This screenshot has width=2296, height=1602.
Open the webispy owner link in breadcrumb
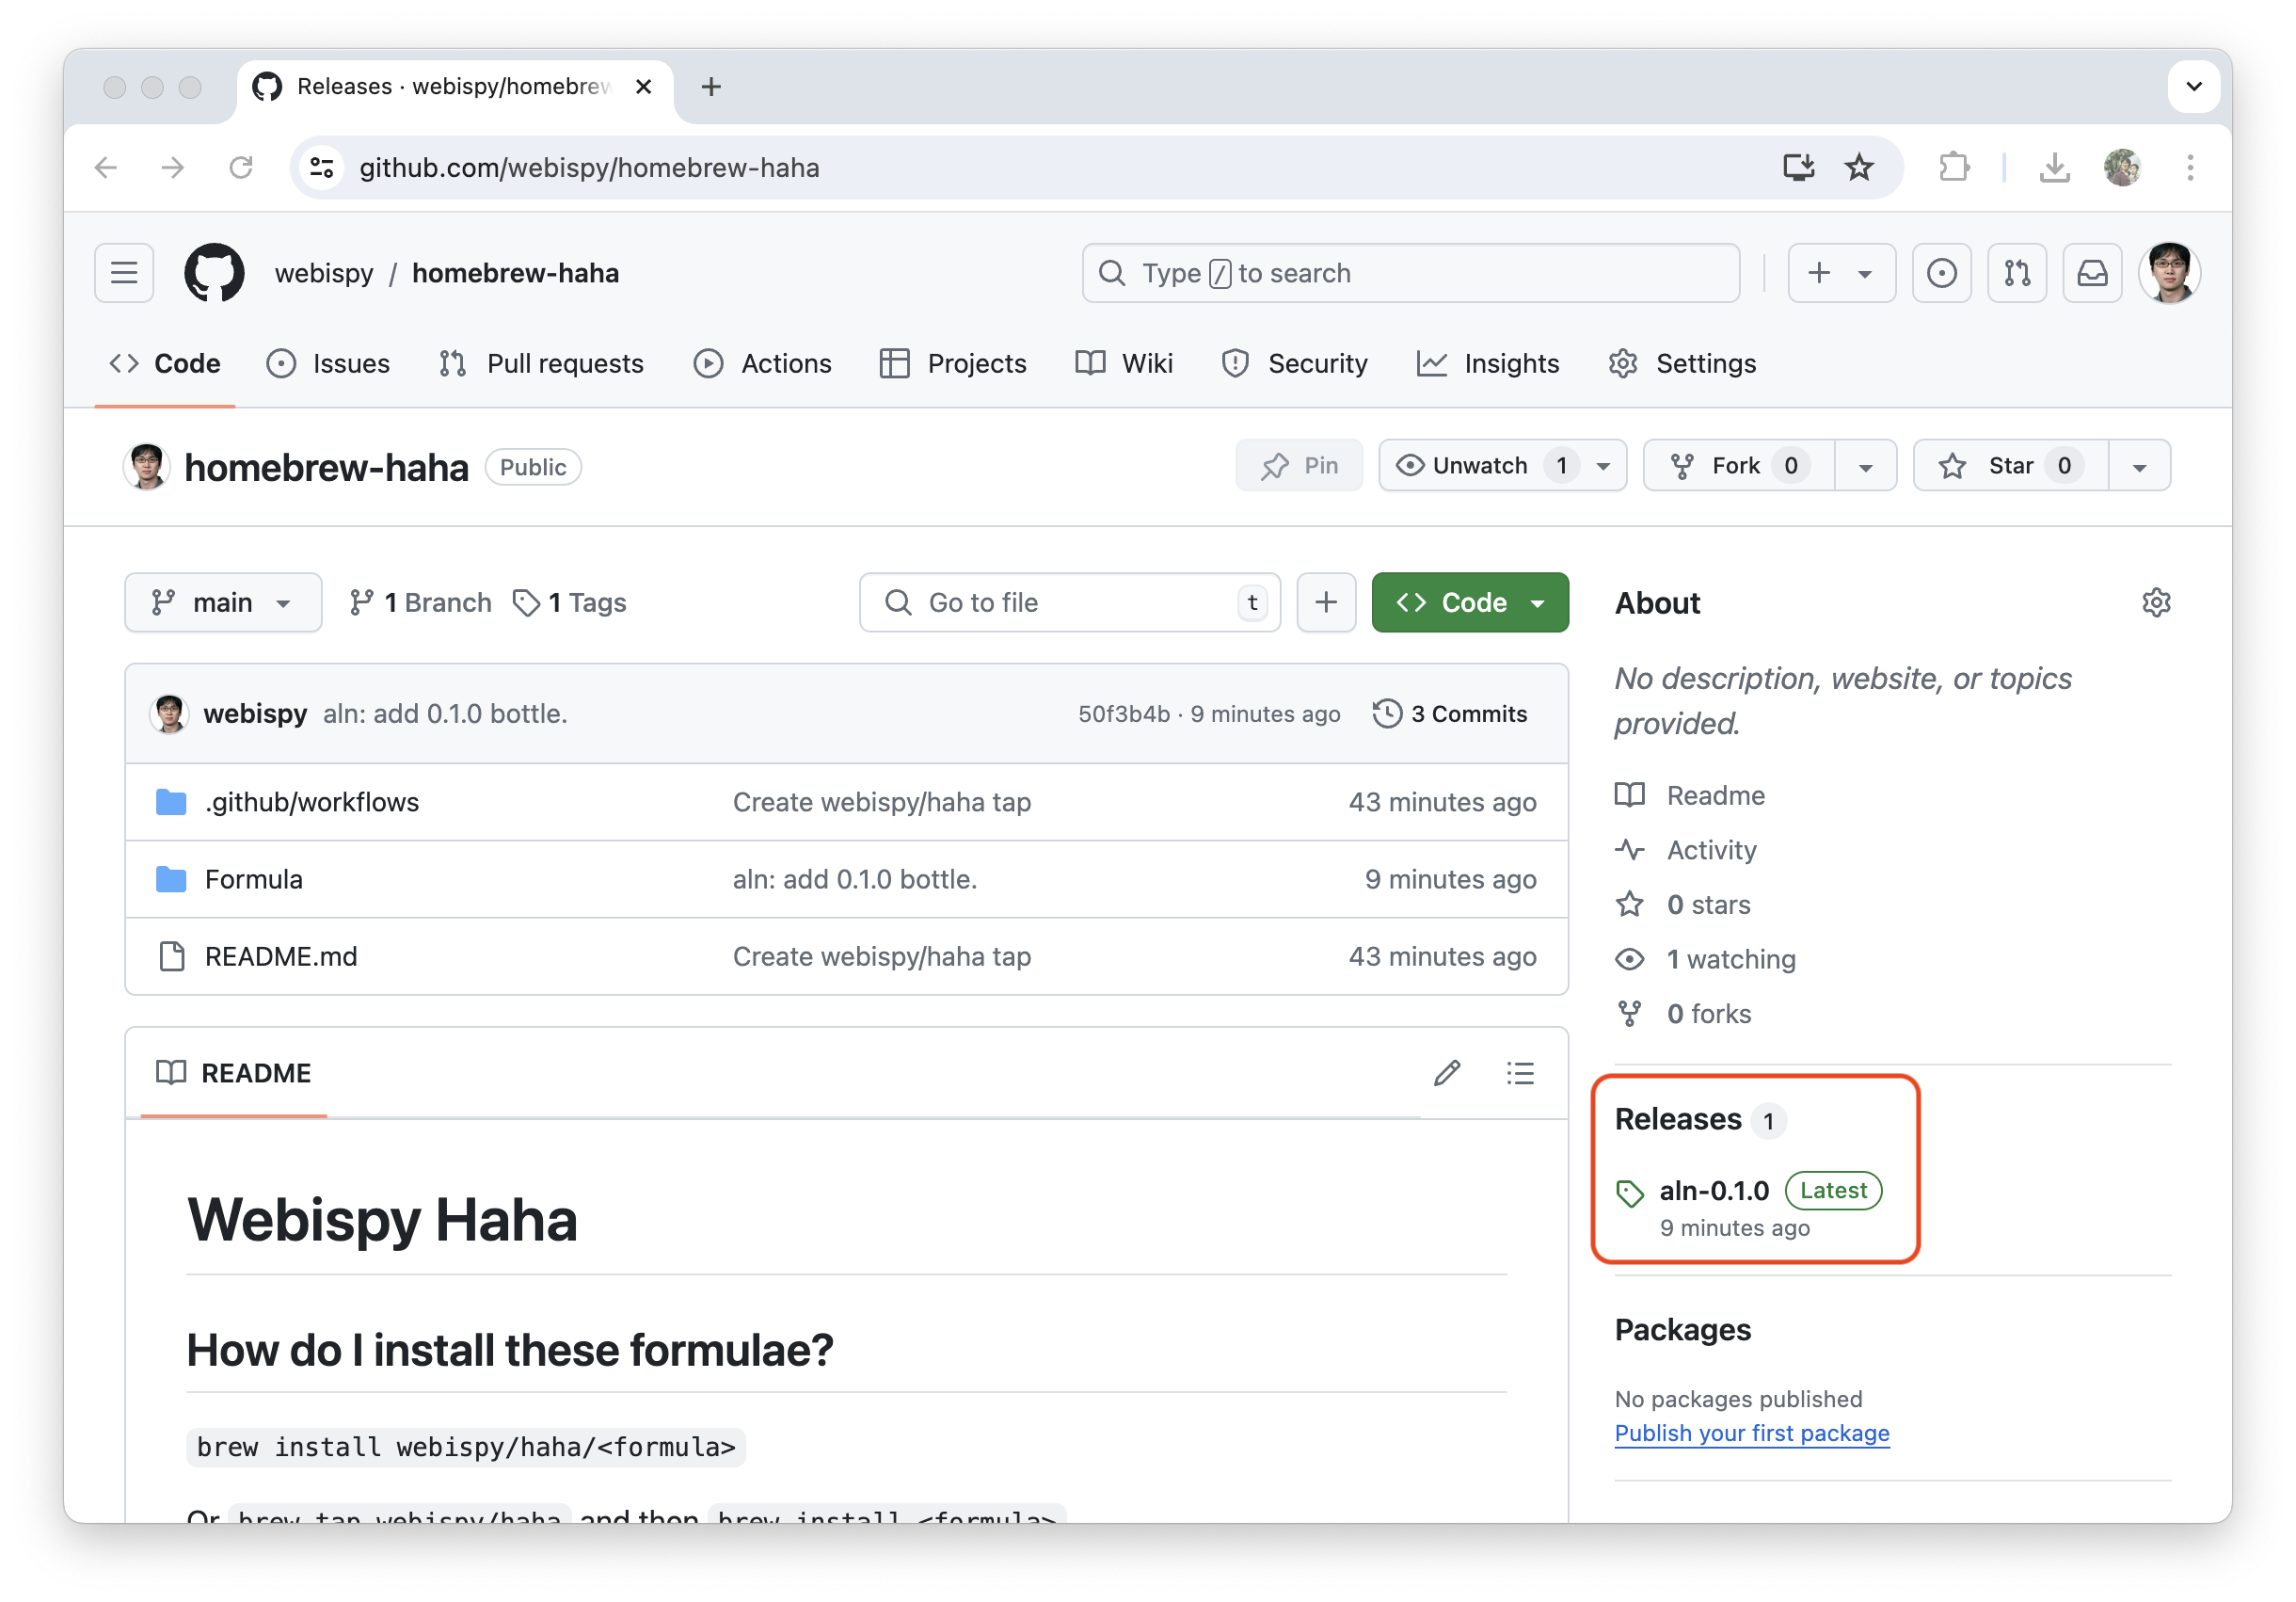(324, 273)
